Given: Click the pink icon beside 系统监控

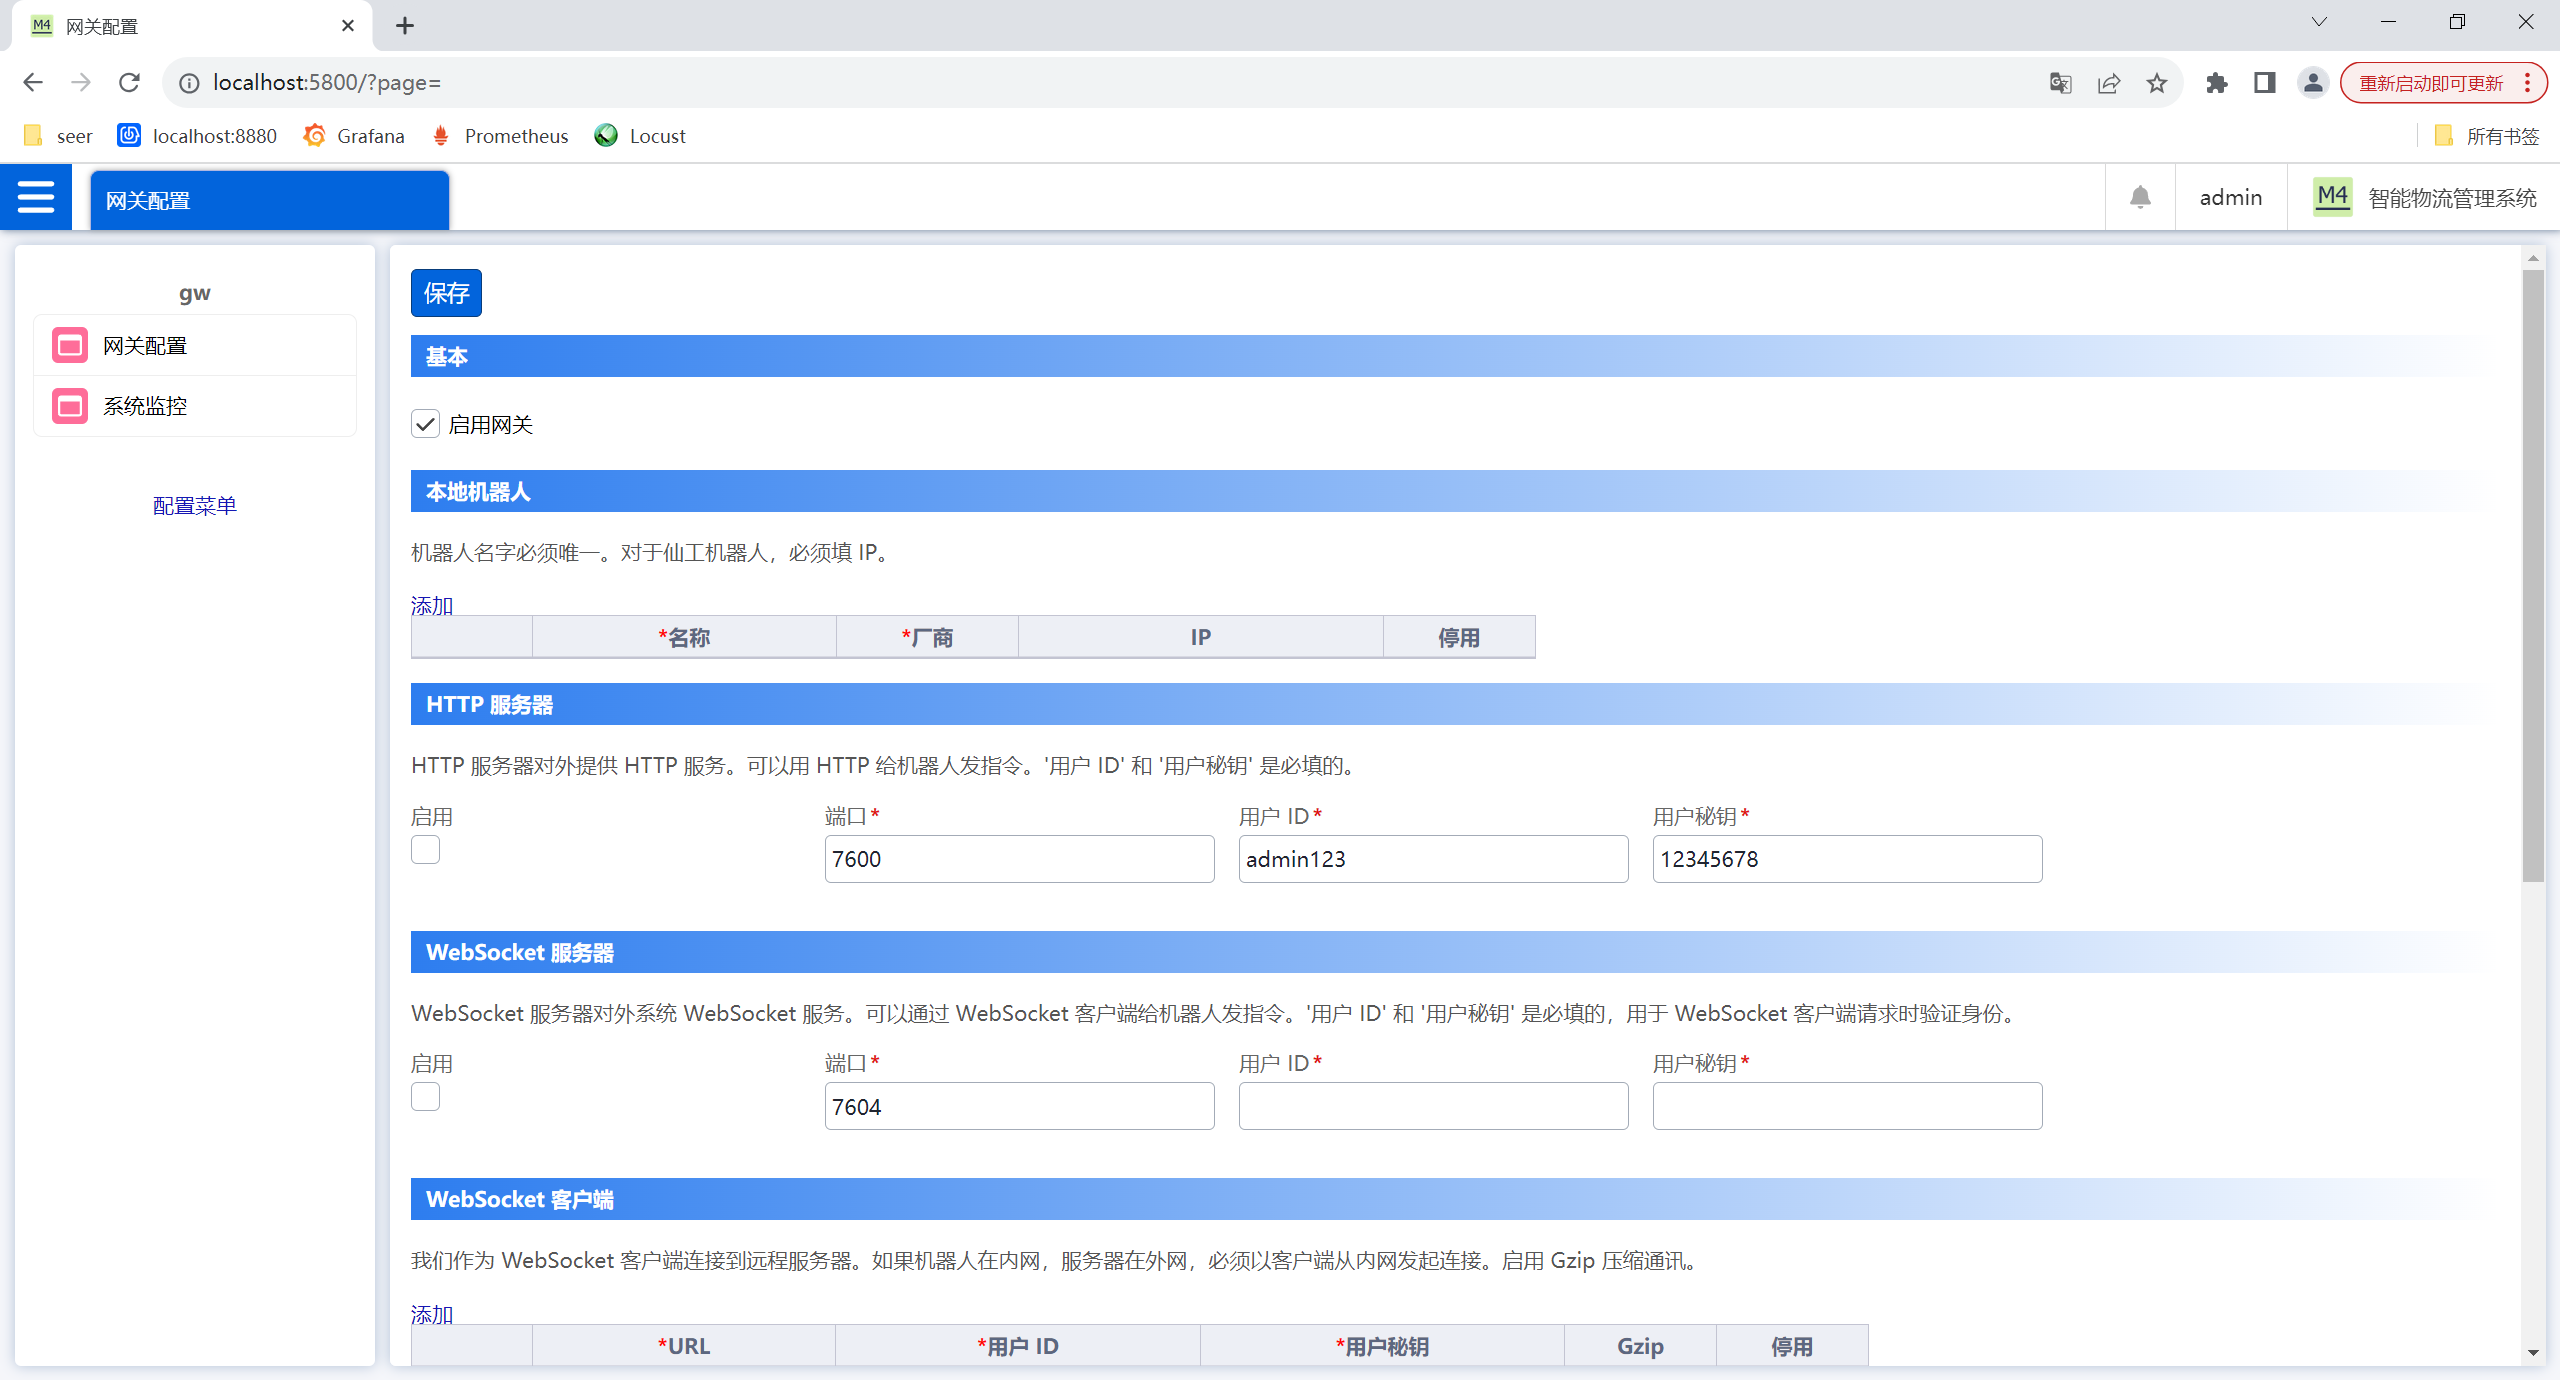Looking at the screenshot, I should point(70,406).
